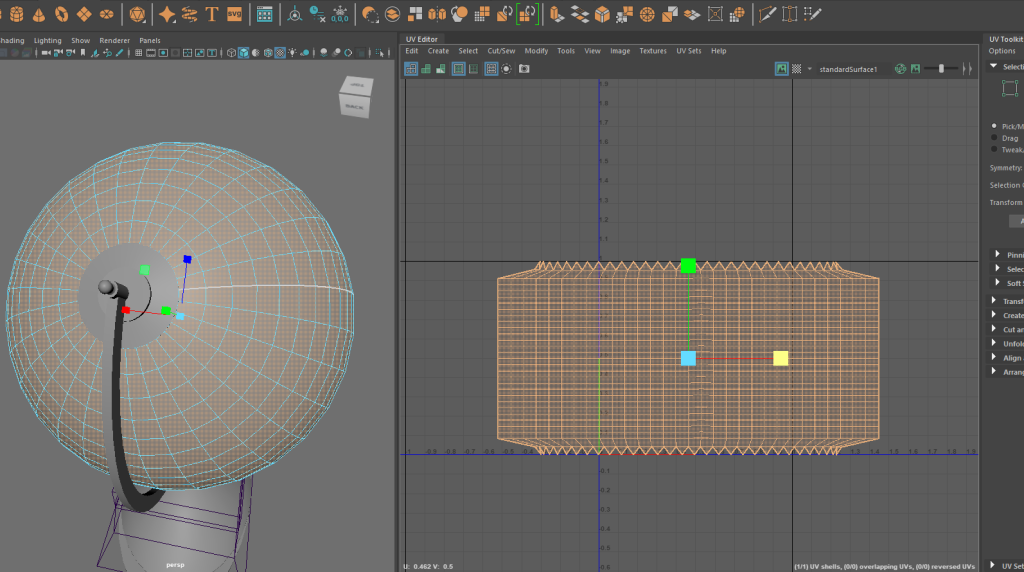Open the viewport Panels menu
Screen dimensions: 1024x572
click(x=150, y=40)
